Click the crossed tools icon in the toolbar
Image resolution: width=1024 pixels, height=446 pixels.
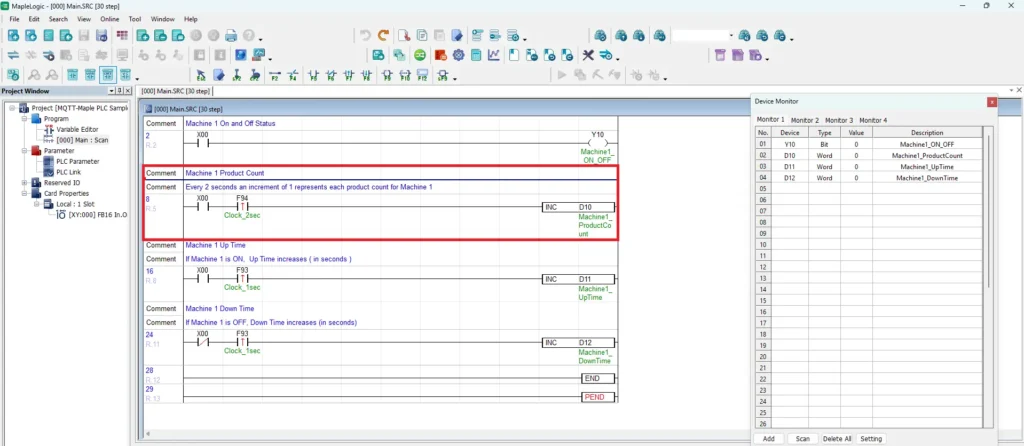(589, 55)
